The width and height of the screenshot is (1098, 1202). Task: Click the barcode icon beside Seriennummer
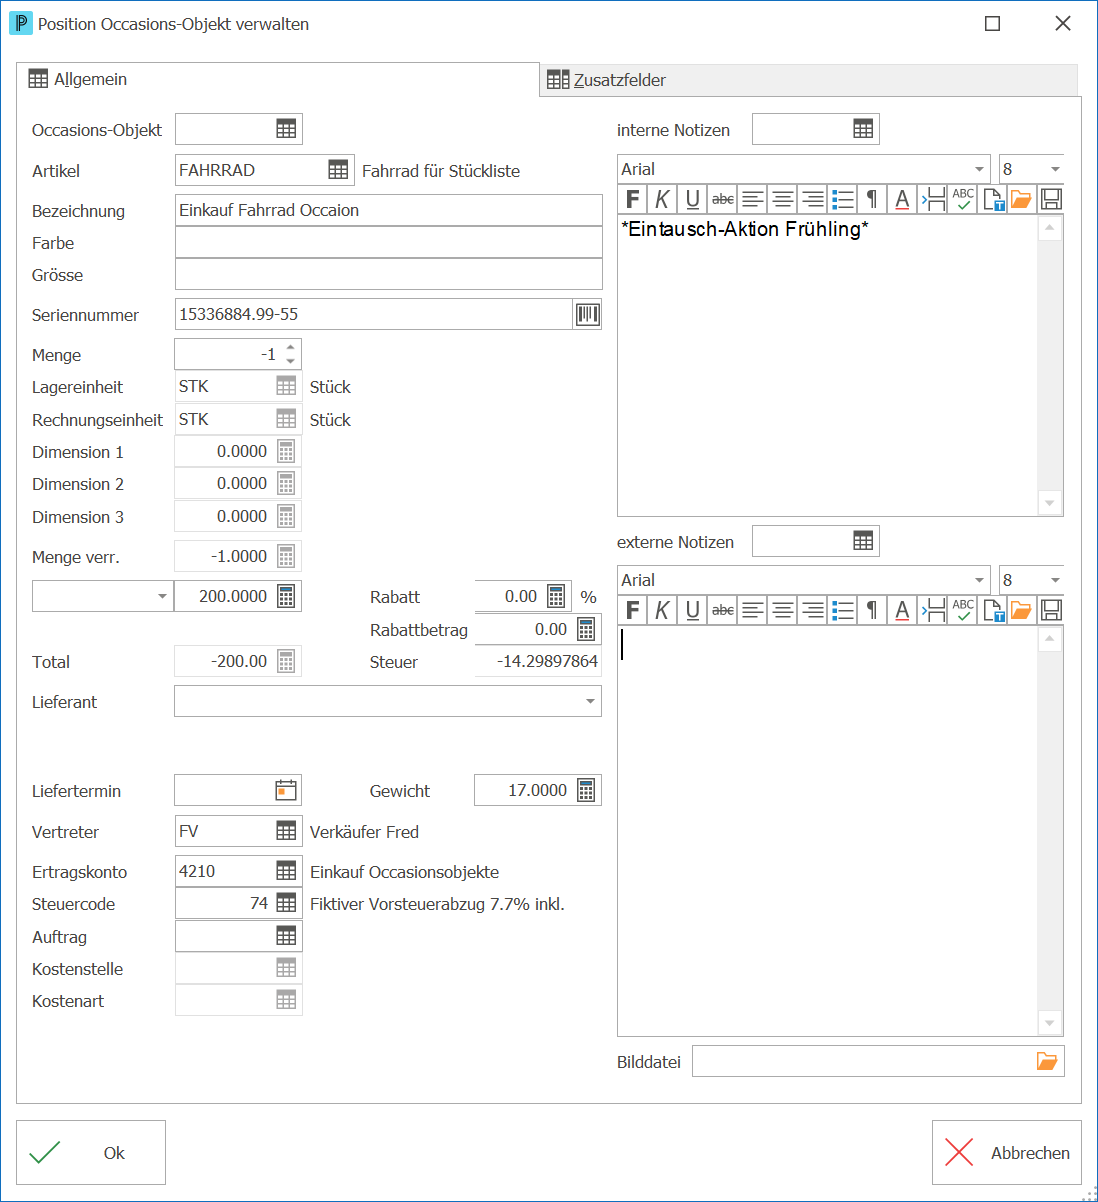point(588,314)
